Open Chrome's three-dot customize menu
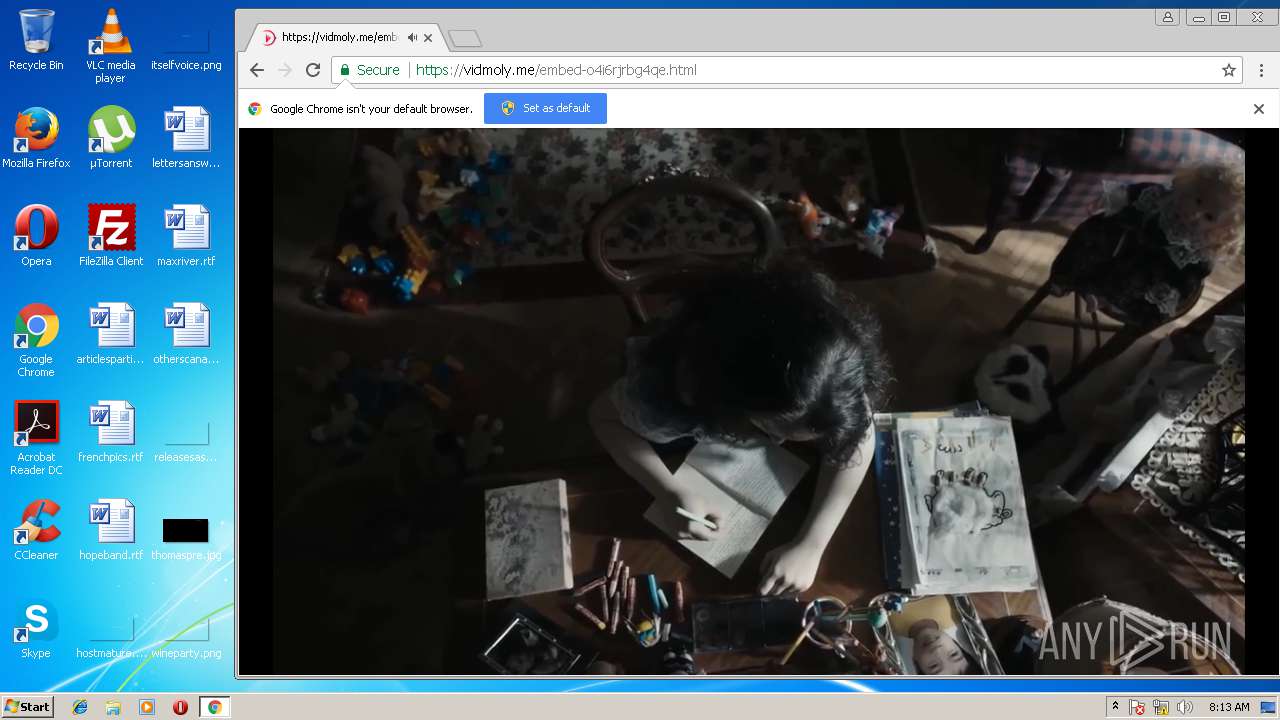Image resolution: width=1280 pixels, height=720 pixels. pos(1261,70)
